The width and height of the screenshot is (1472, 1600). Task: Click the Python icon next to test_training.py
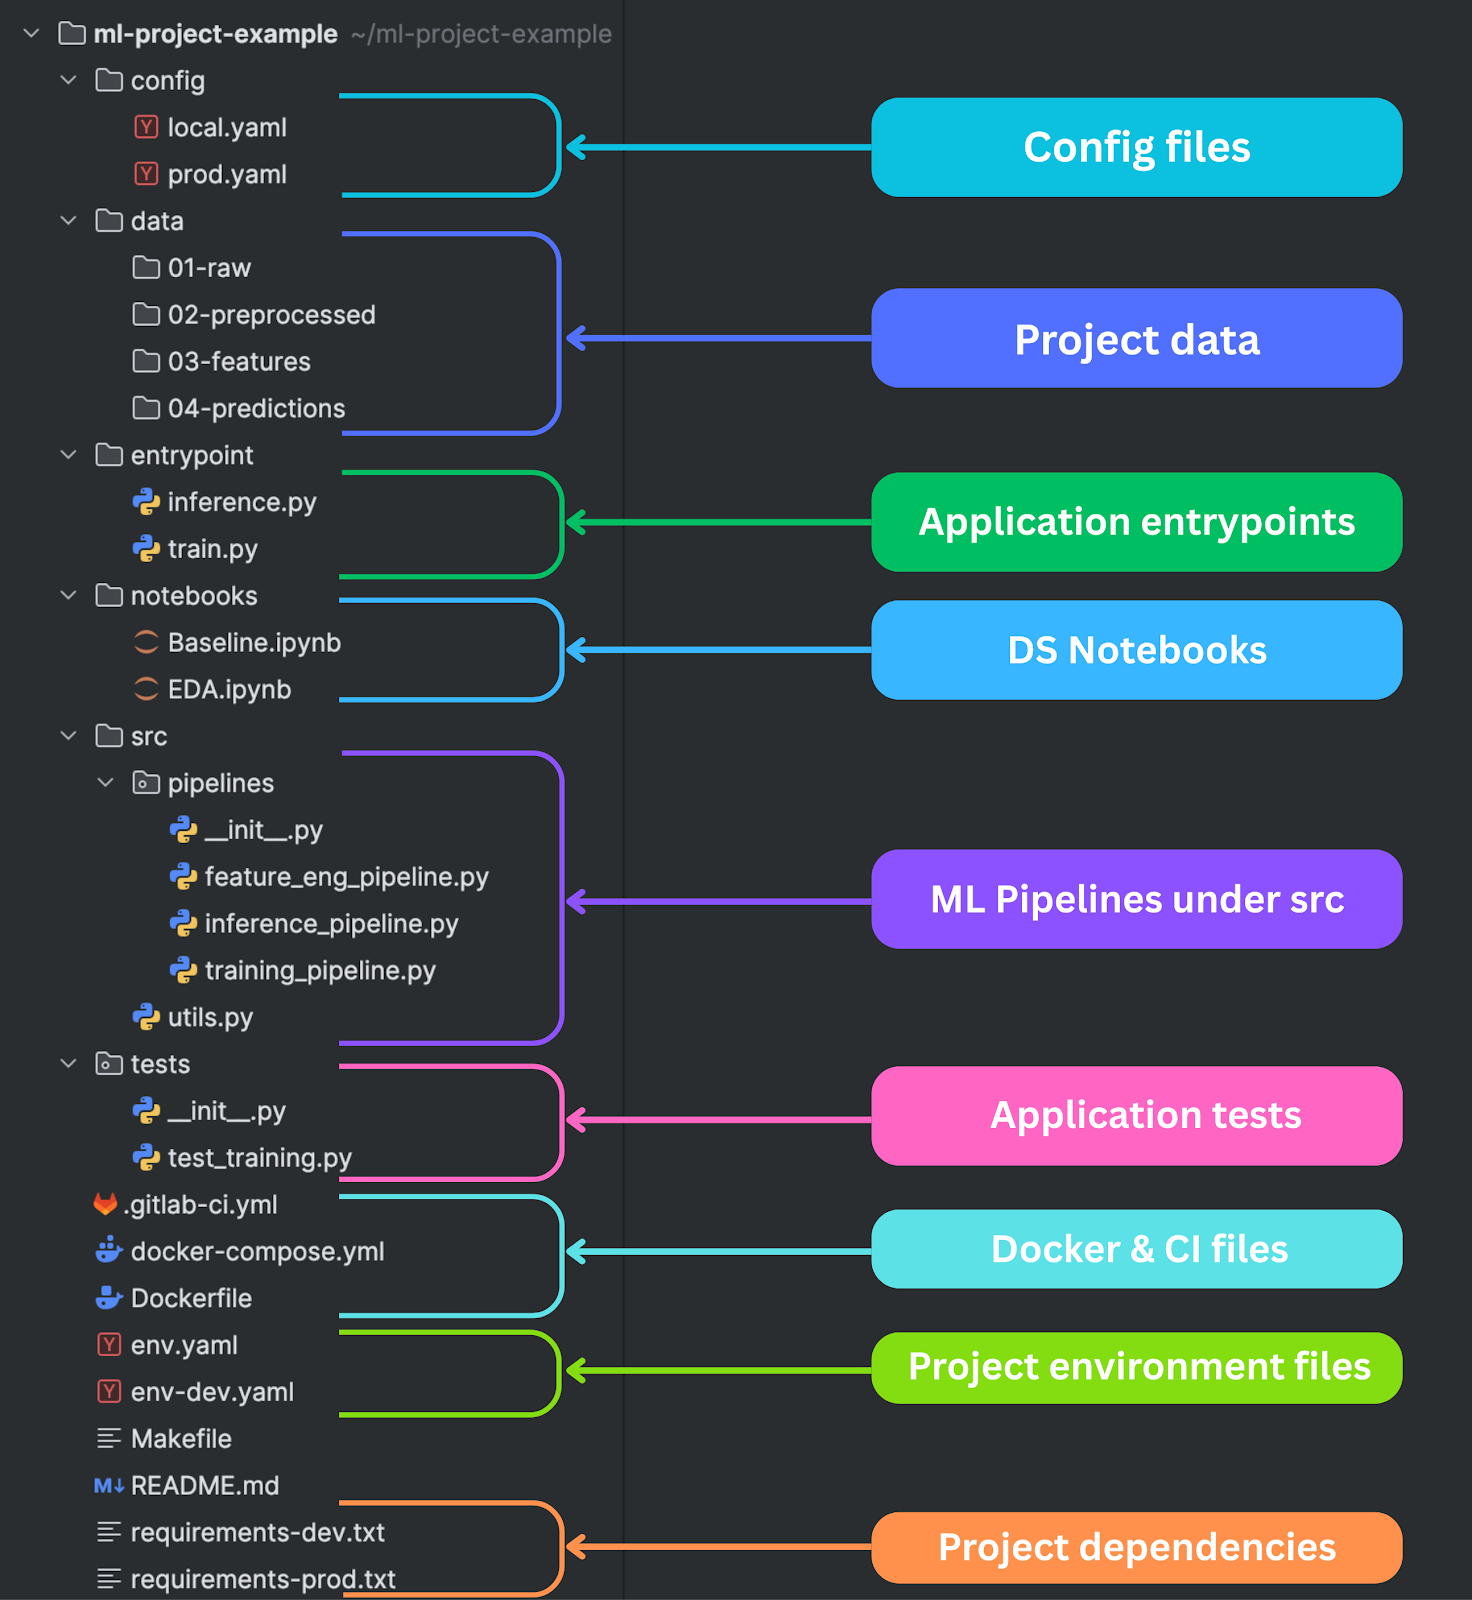147,1157
